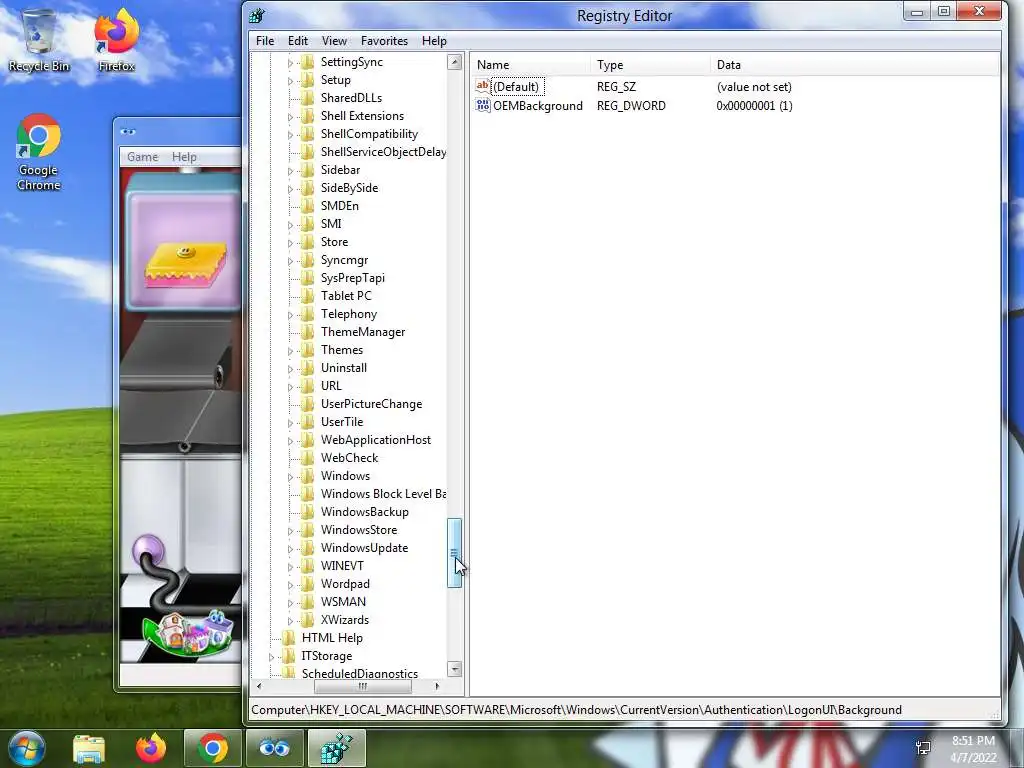Screen dimensions: 1024x768
Task: Launch Firefox from the taskbar
Action: click(x=151, y=748)
